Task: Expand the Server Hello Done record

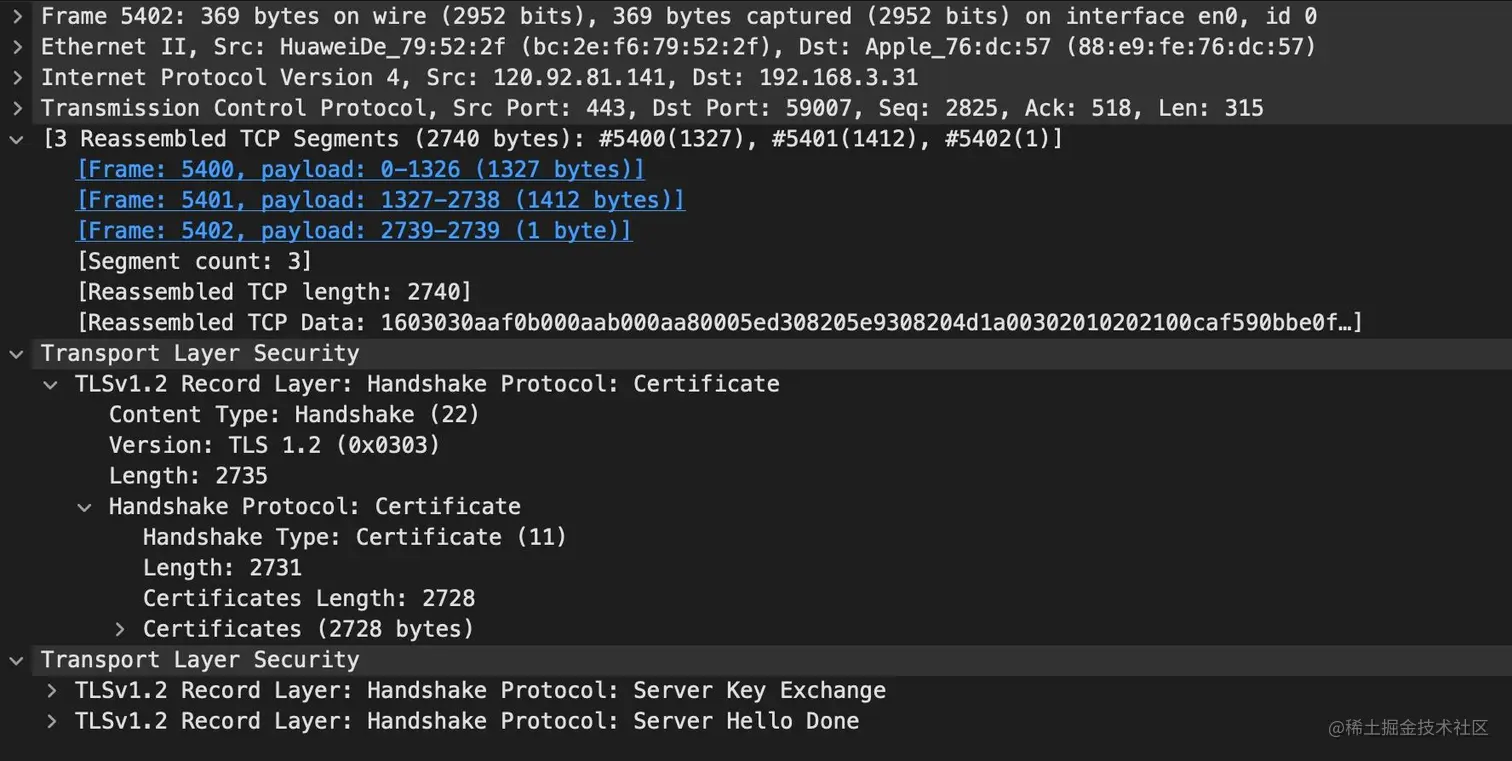Action: pos(50,720)
